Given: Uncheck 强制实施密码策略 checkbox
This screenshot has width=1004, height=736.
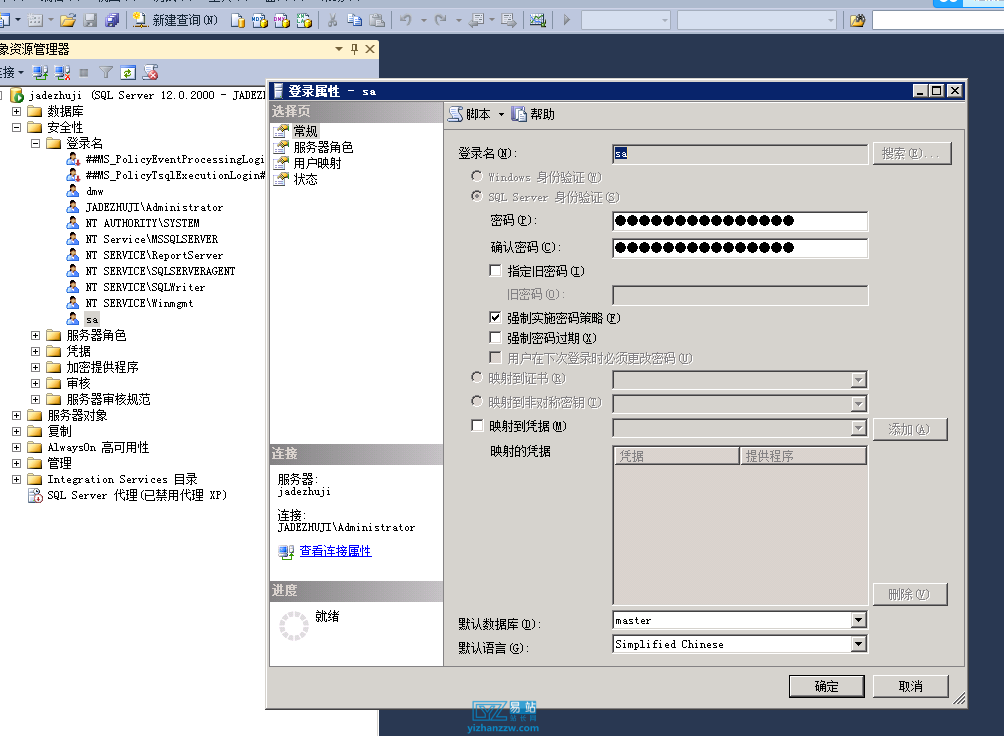Looking at the screenshot, I should [x=495, y=316].
